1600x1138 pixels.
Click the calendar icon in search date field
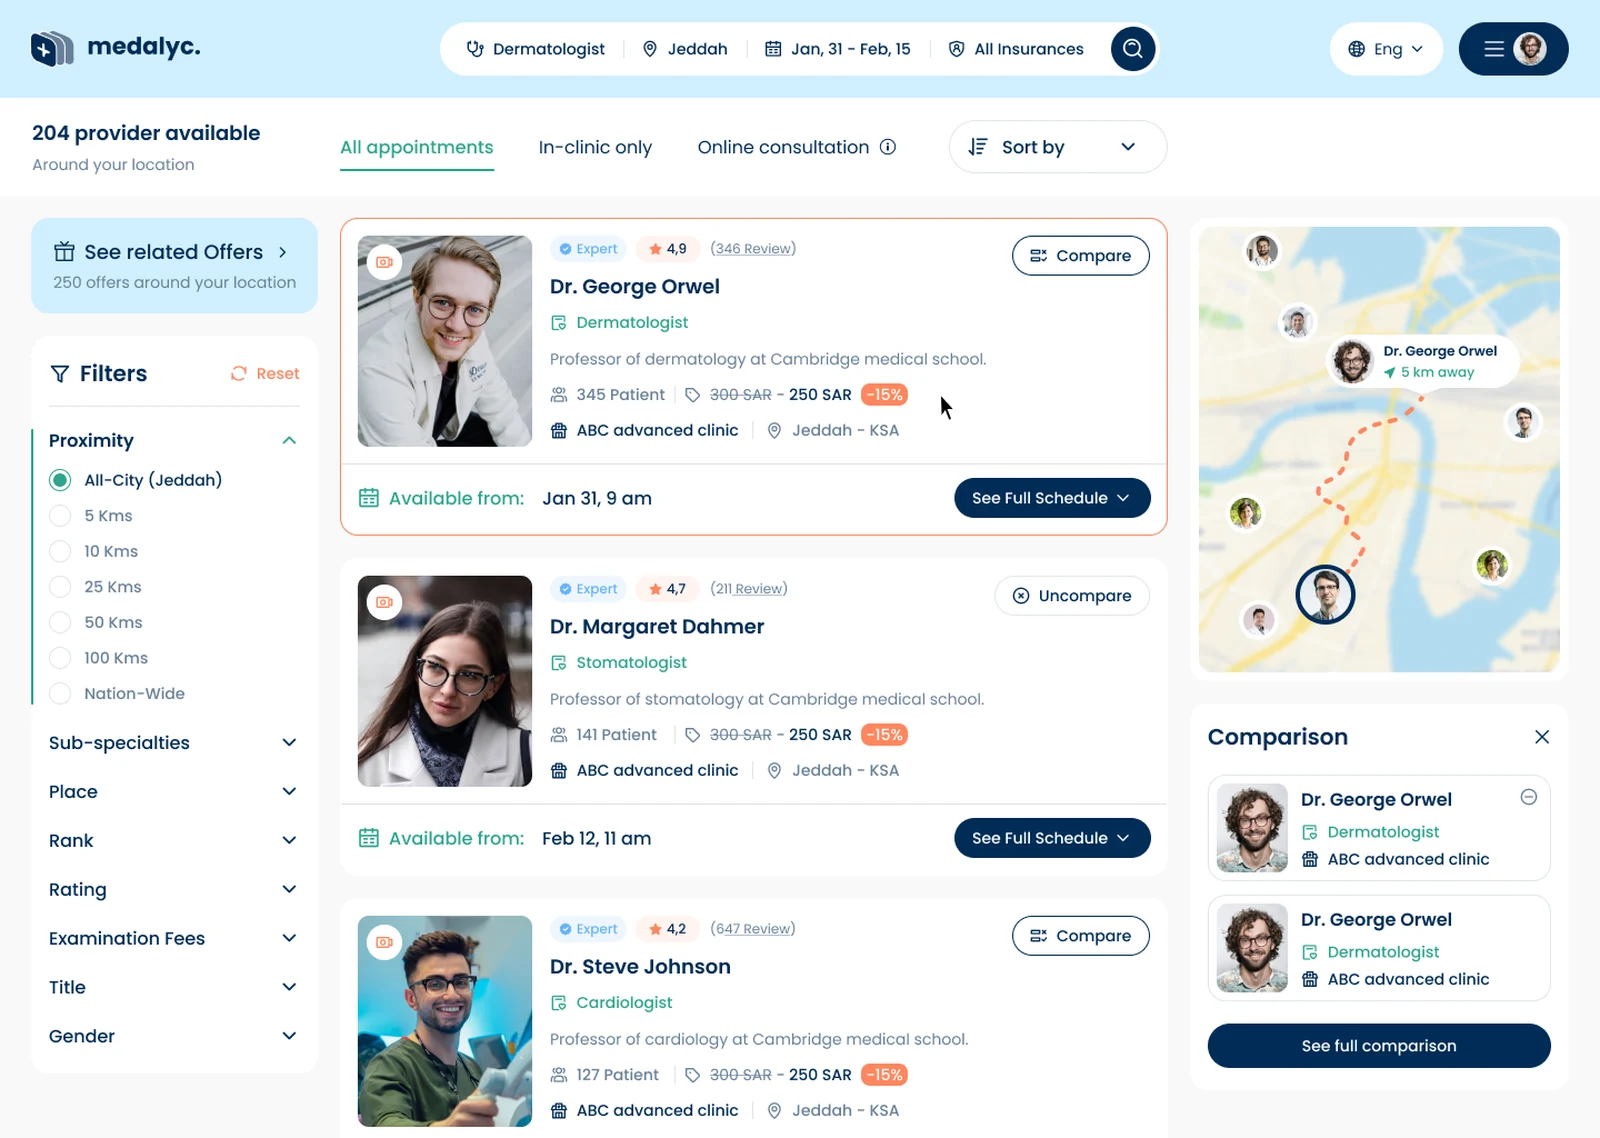[x=773, y=49]
